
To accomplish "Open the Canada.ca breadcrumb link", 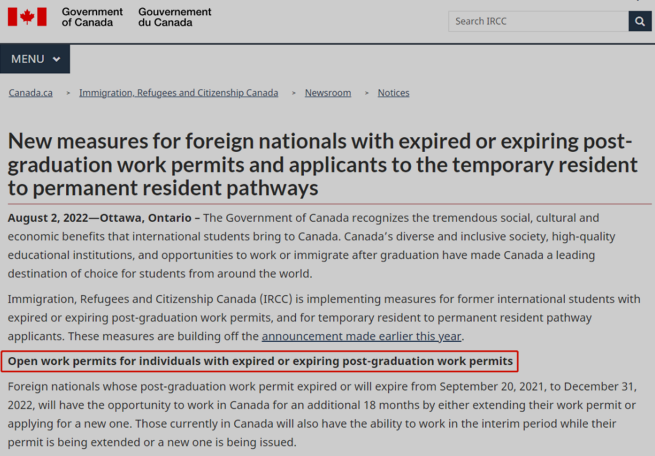I will pyautogui.click(x=30, y=93).
